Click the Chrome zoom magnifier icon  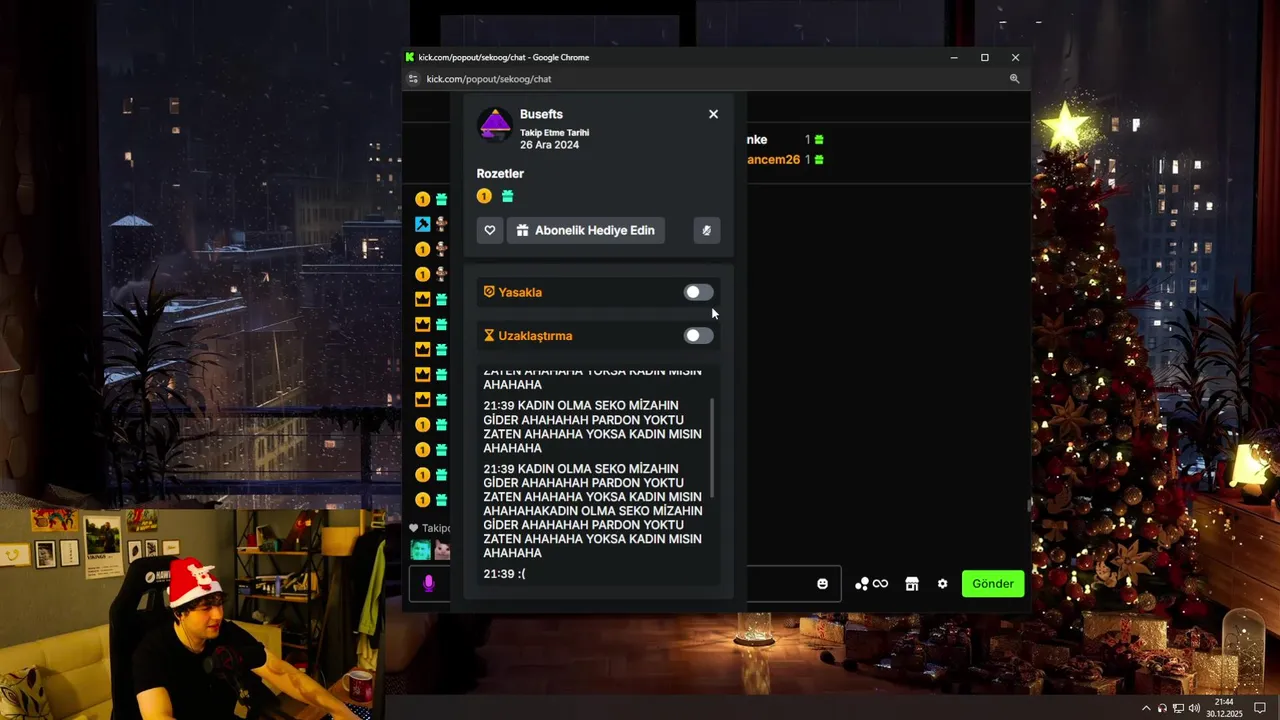1014,79
